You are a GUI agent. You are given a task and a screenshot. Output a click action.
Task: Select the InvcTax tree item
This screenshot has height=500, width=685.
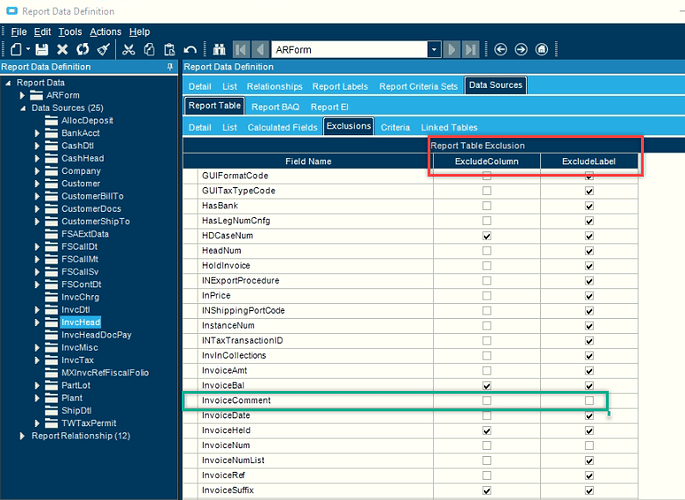coord(77,360)
